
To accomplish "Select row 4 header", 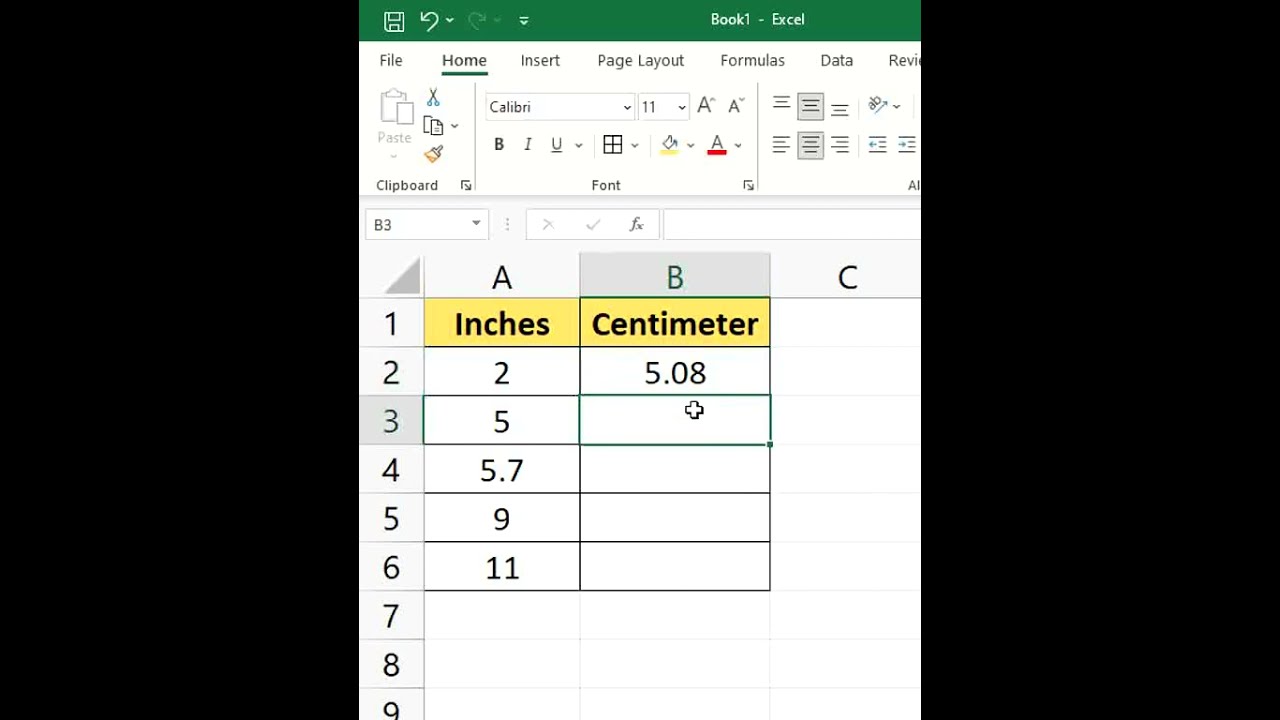I will pos(391,470).
